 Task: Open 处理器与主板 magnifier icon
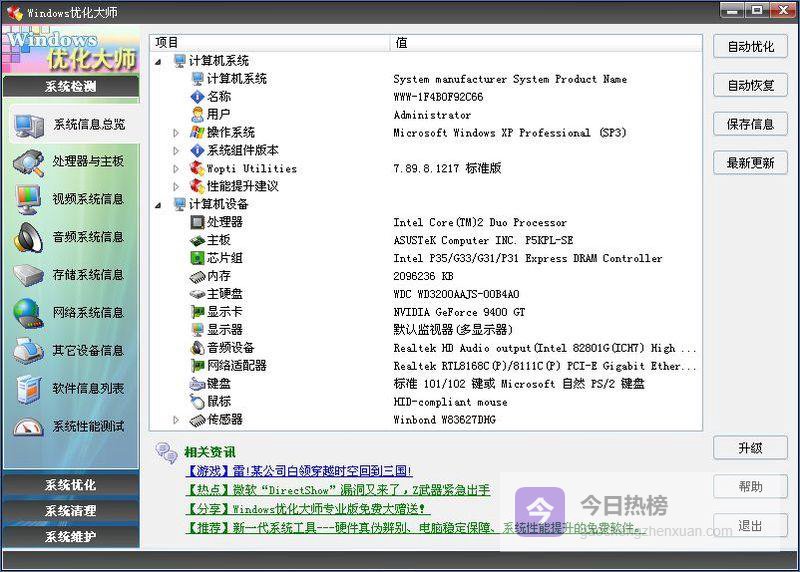pyautogui.click(x=28, y=162)
